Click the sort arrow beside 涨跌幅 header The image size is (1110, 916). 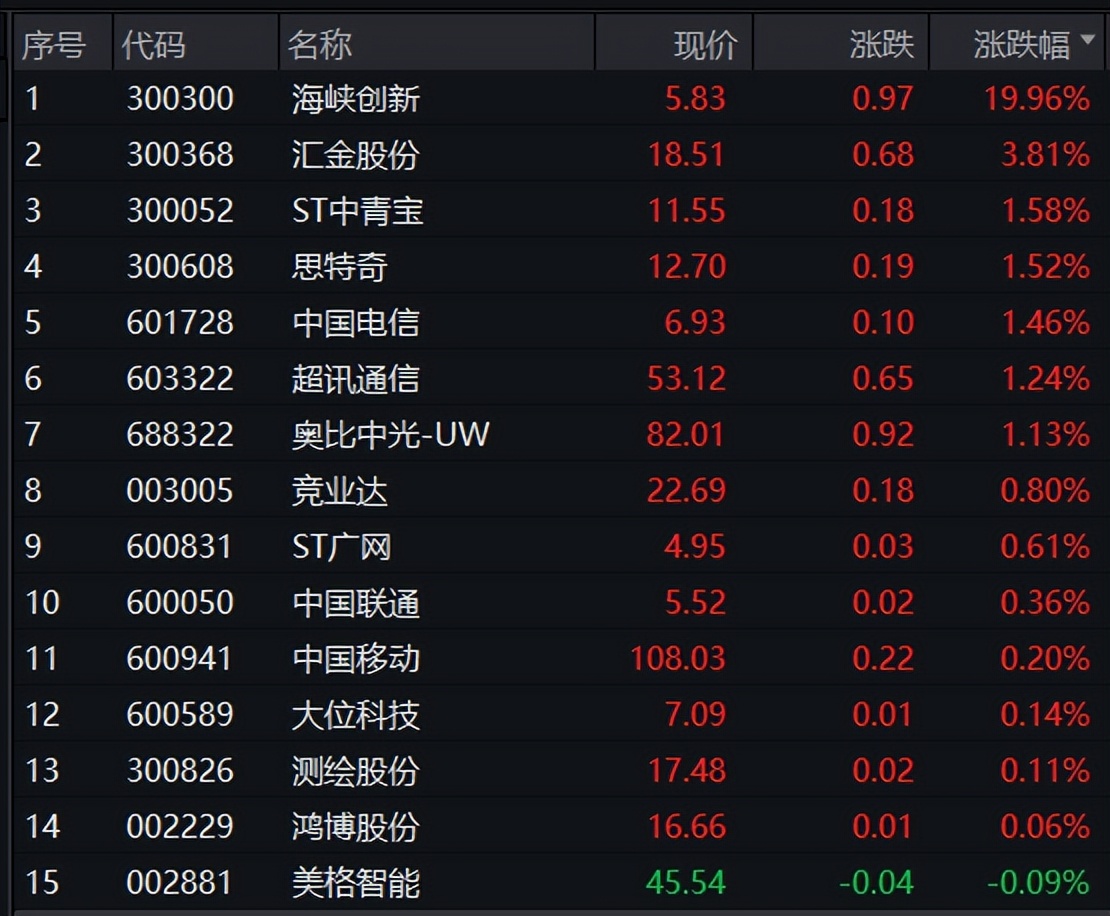point(1088,39)
